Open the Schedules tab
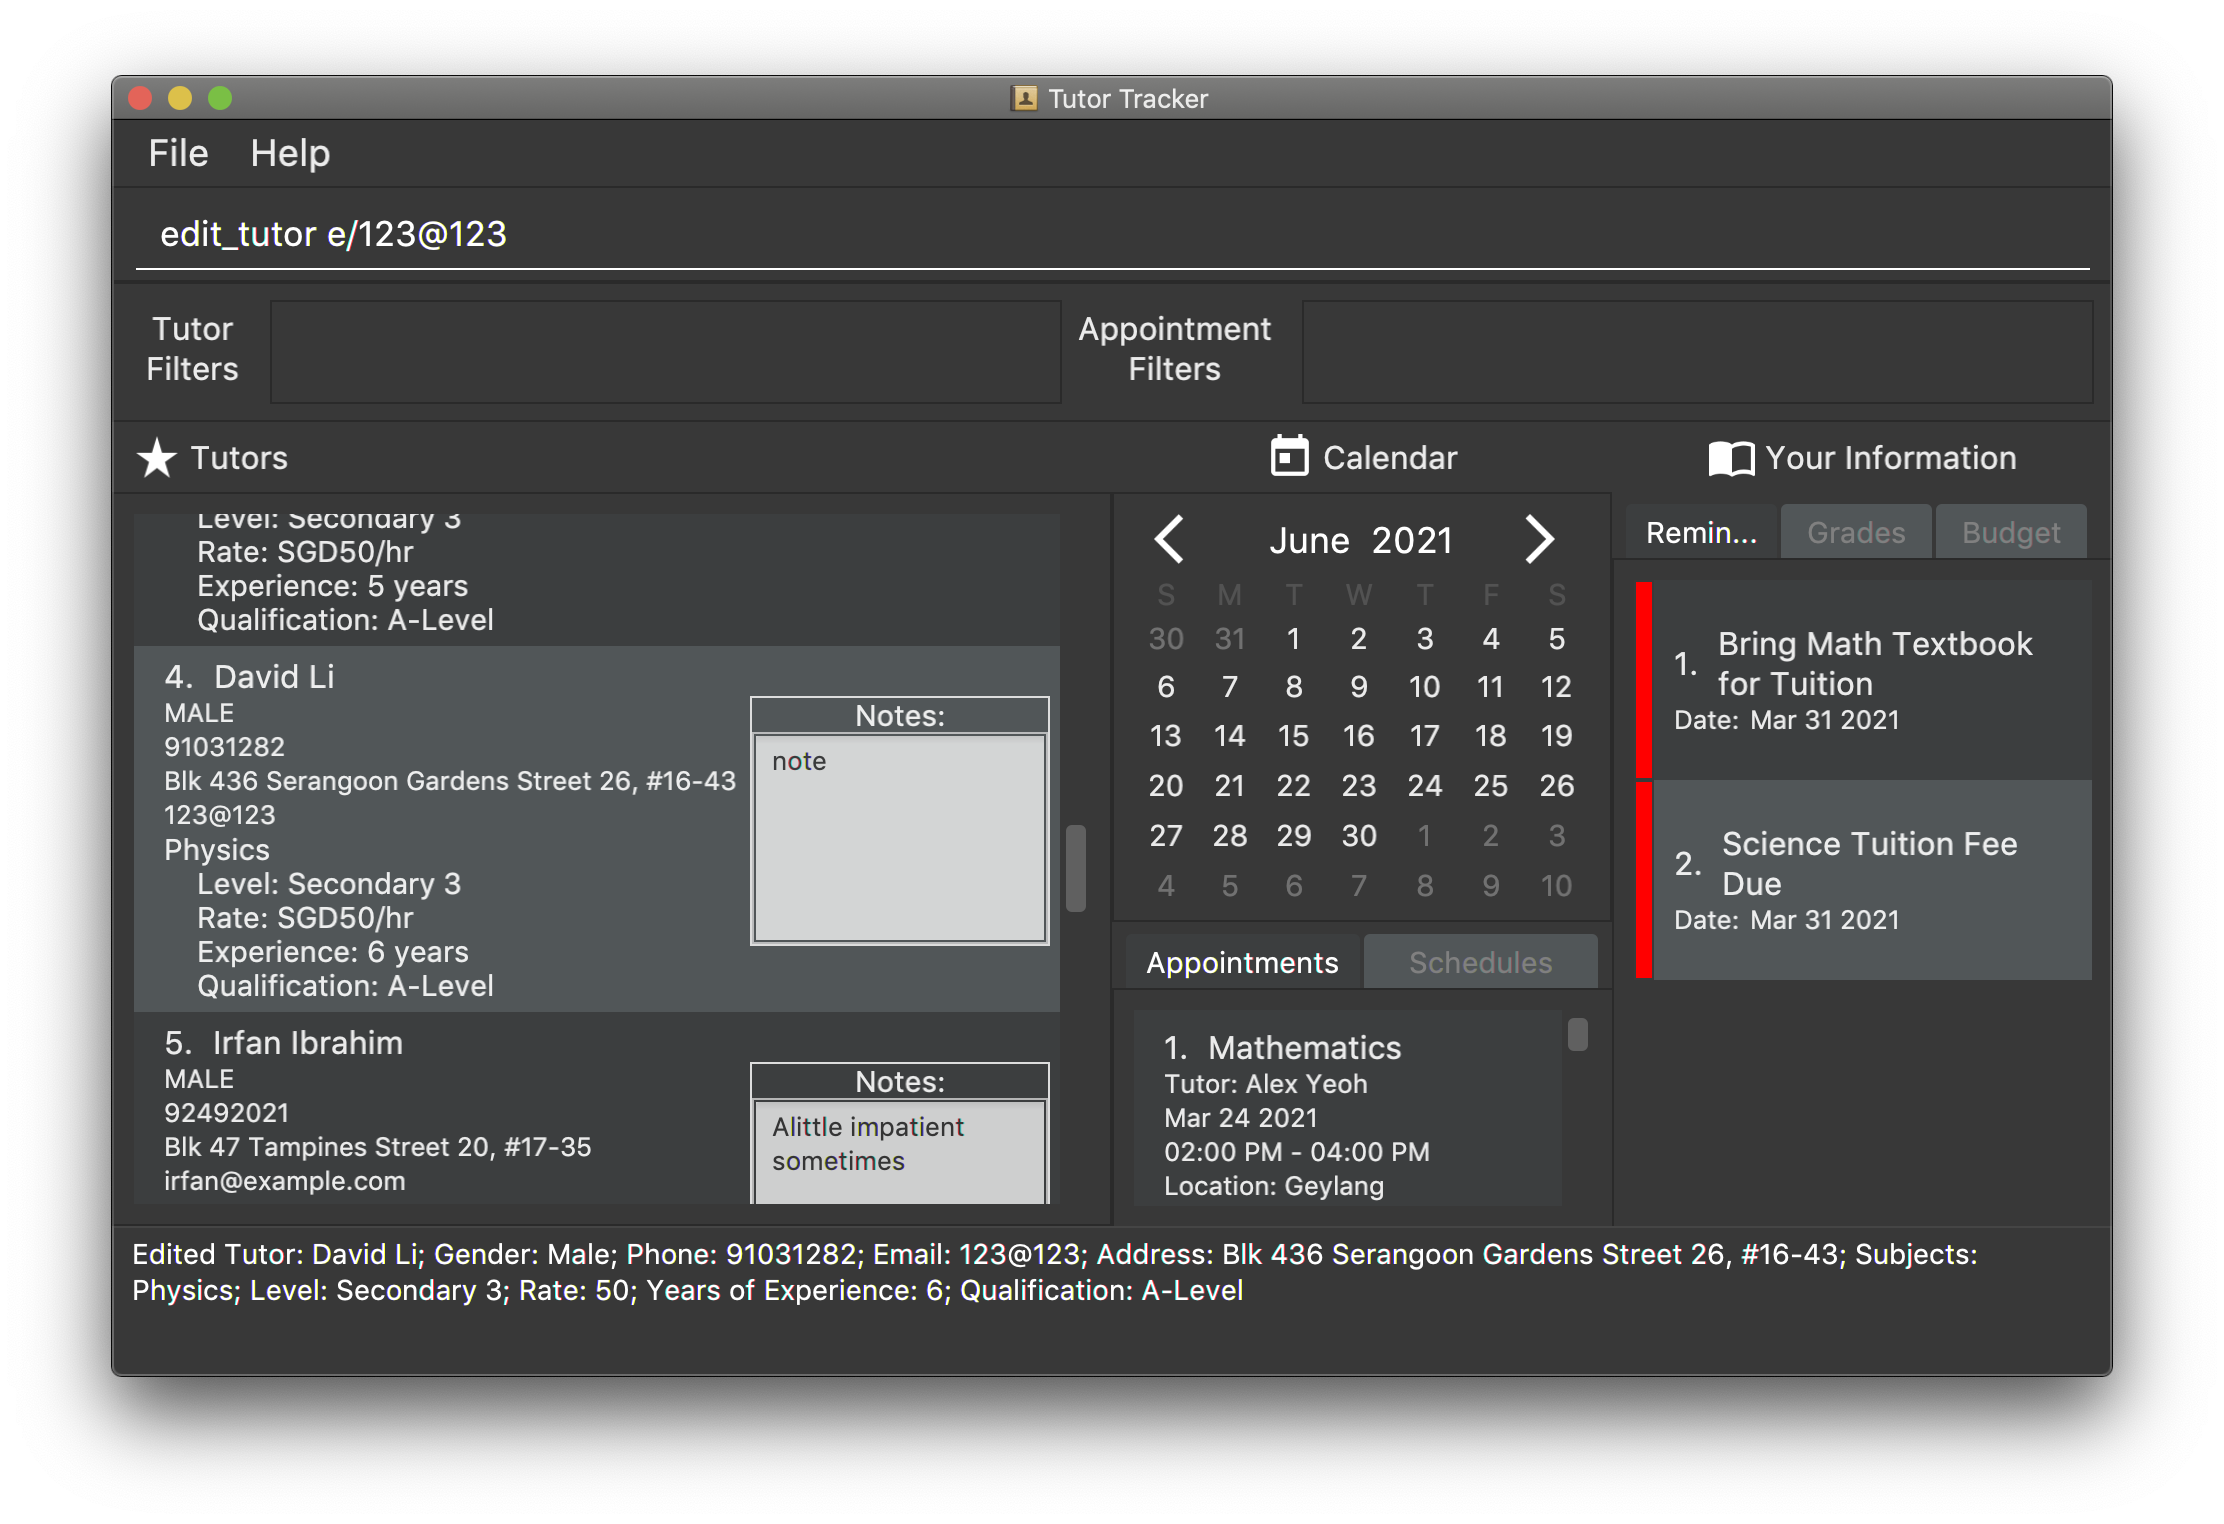Viewport: 2224px width, 1524px height. tap(1480, 962)
